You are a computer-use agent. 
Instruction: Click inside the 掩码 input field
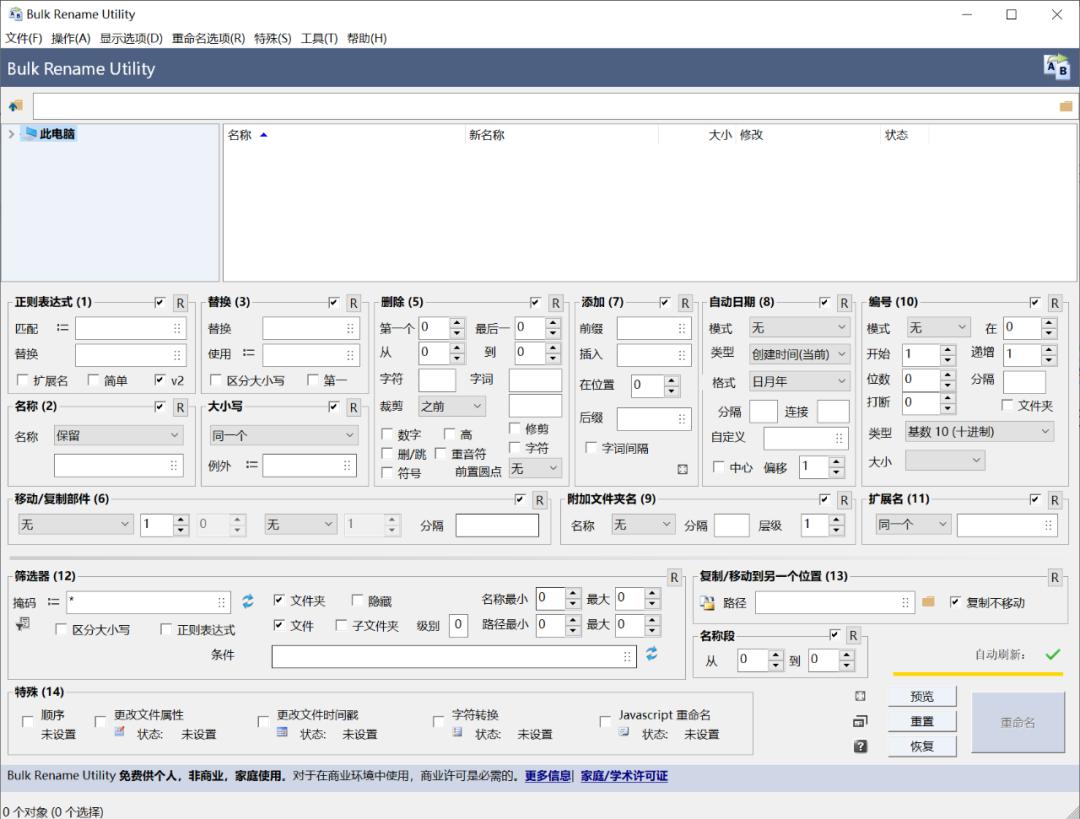point(145,602)
